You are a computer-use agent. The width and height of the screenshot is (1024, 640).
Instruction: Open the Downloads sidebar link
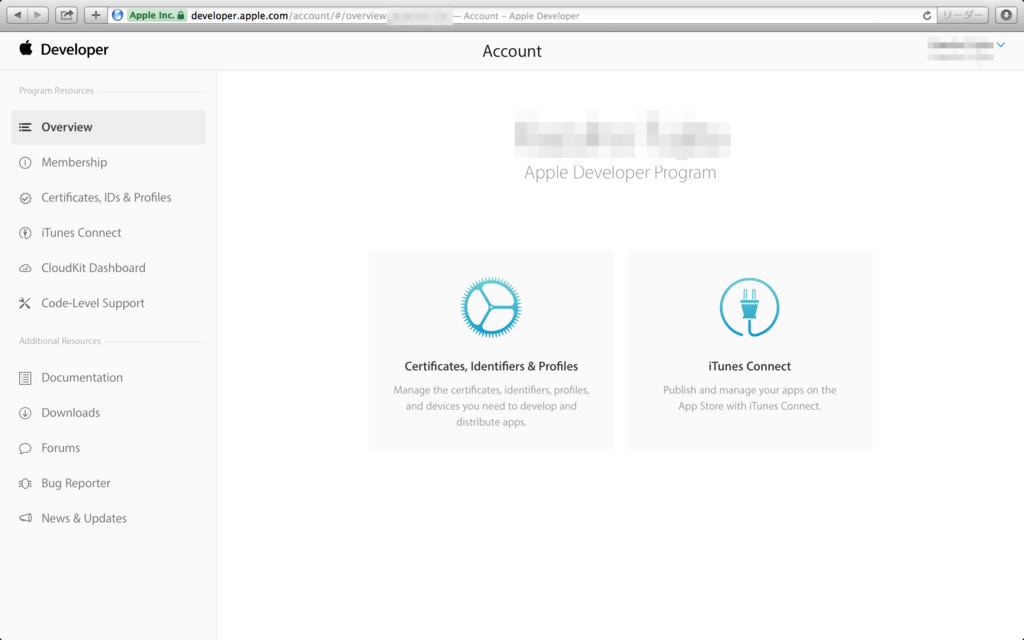[x=71, y=413]
